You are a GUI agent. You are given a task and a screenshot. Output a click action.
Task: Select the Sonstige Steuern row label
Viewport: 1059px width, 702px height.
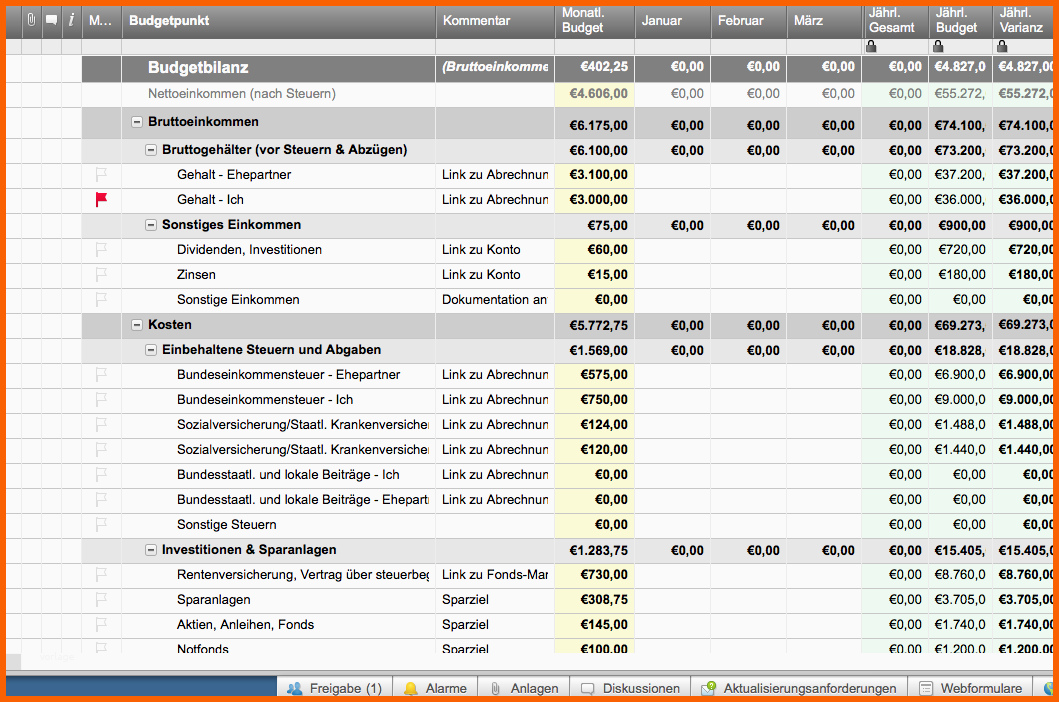coord(226,525)
